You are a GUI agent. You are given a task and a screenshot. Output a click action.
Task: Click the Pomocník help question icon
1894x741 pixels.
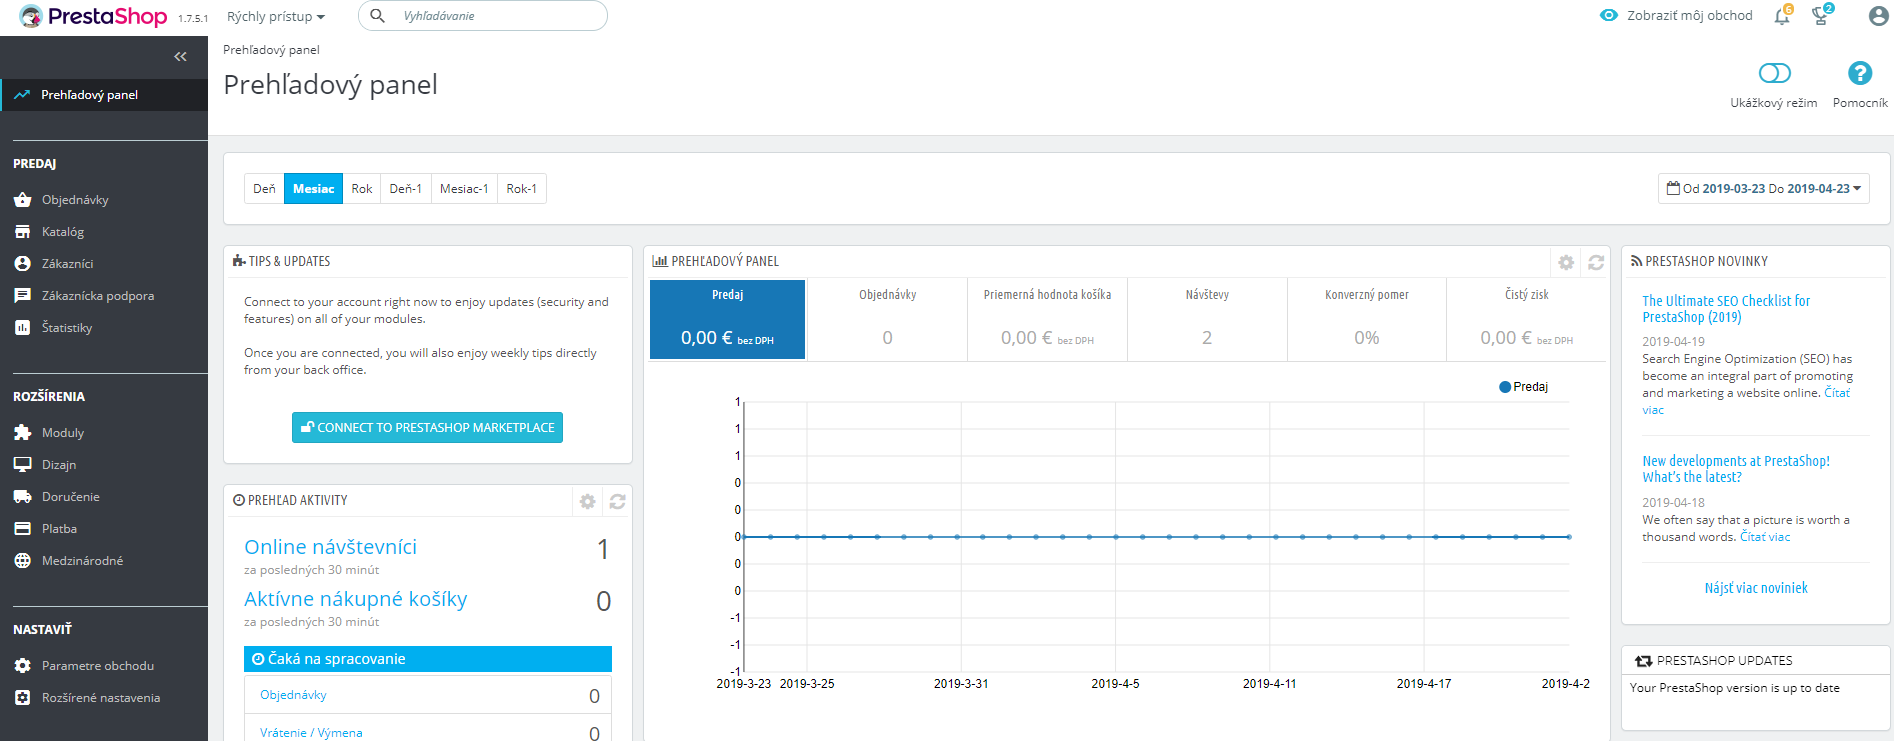coord(1860,73)
